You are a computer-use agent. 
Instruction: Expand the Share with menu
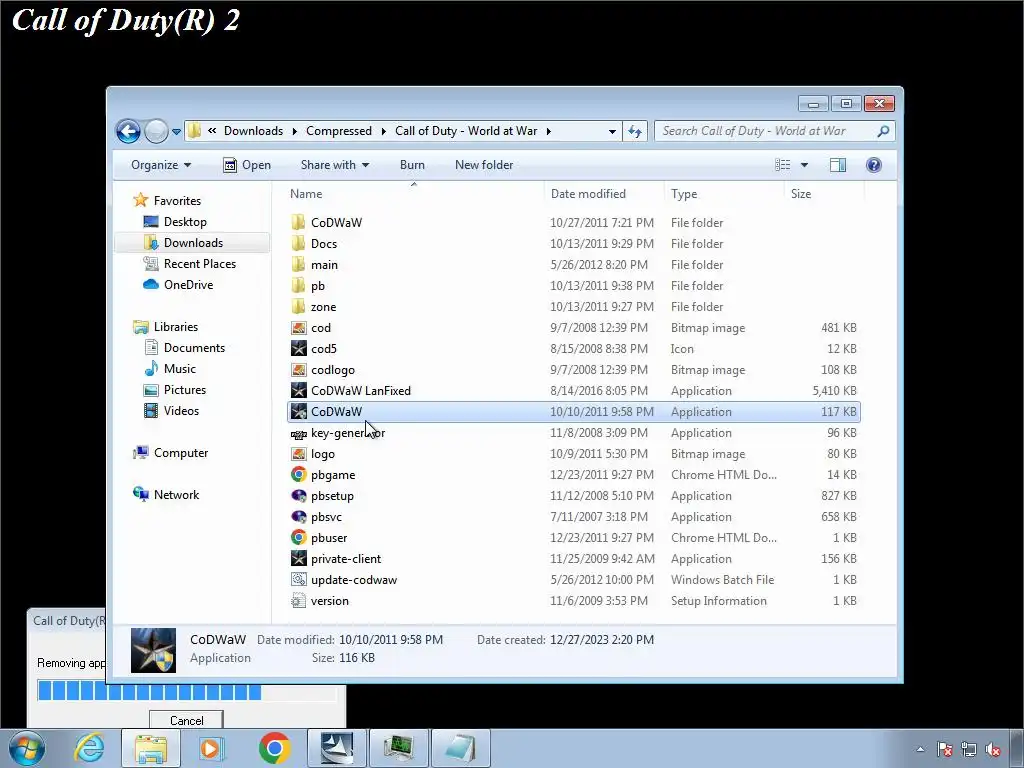[x=335, y=165]
